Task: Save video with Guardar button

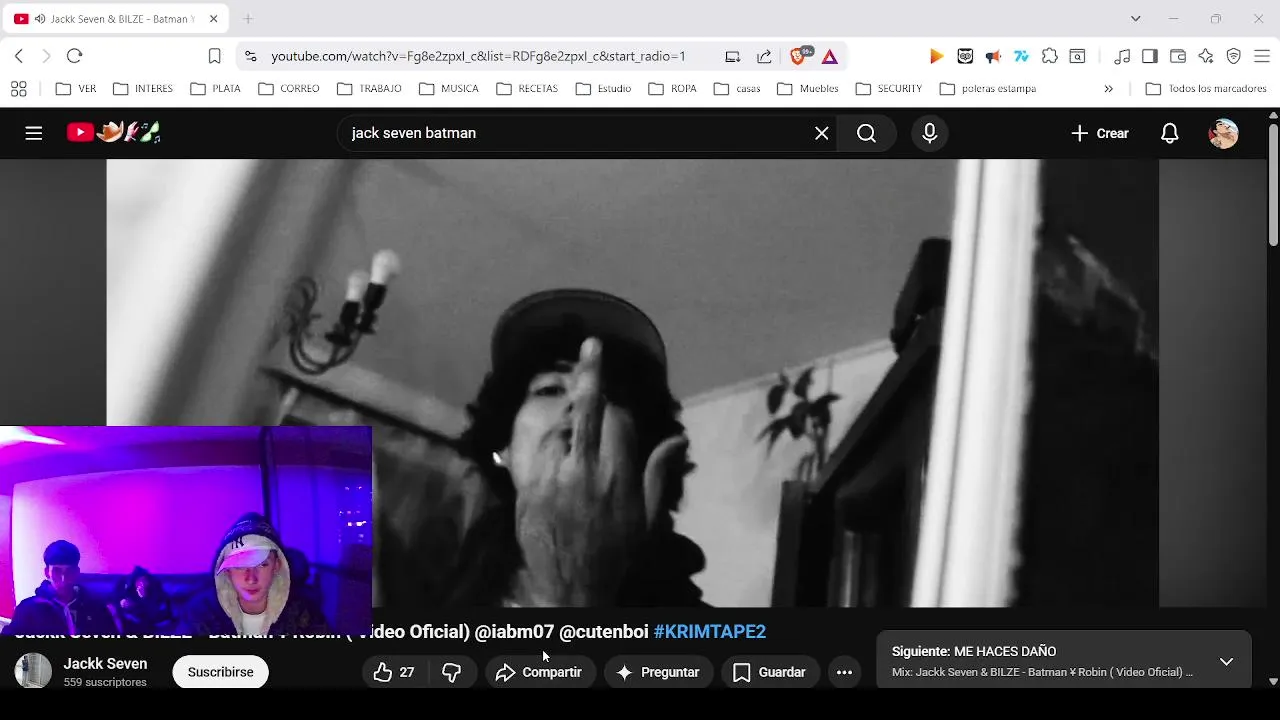Action: tap(770, 672)
